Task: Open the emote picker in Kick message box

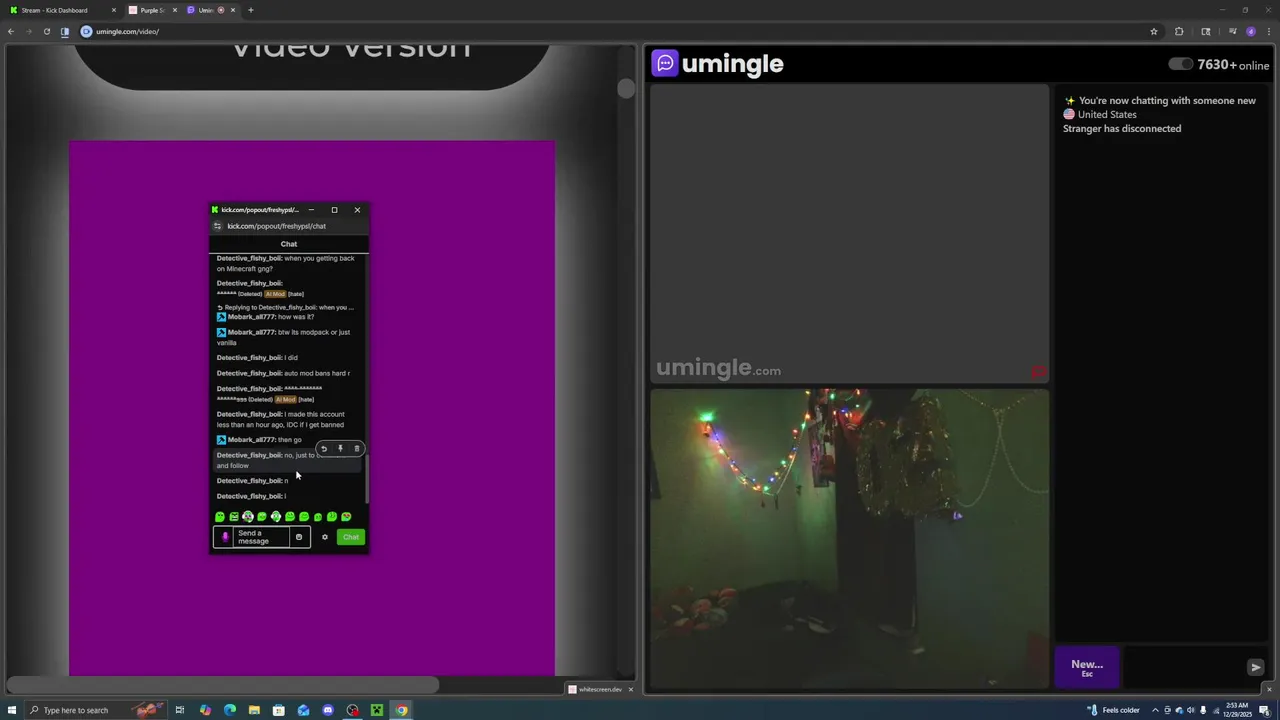Action: point(298,537)
